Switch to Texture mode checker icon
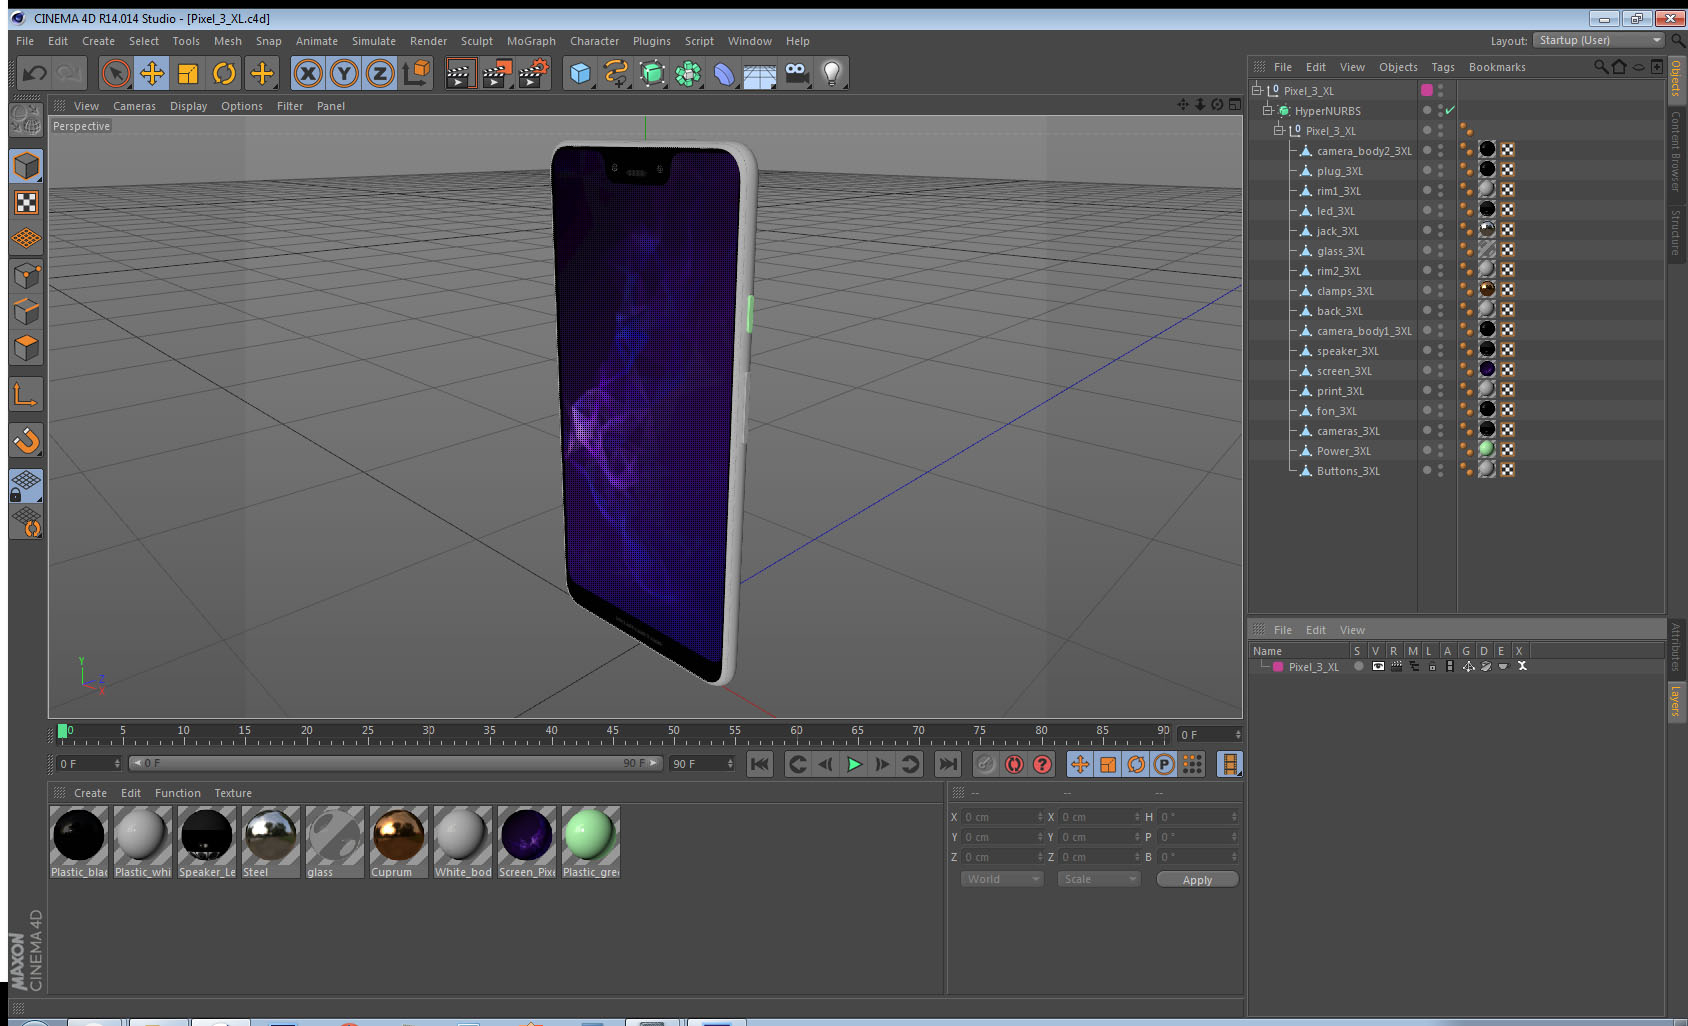Screen dimensions: 1688x1026 26,203
